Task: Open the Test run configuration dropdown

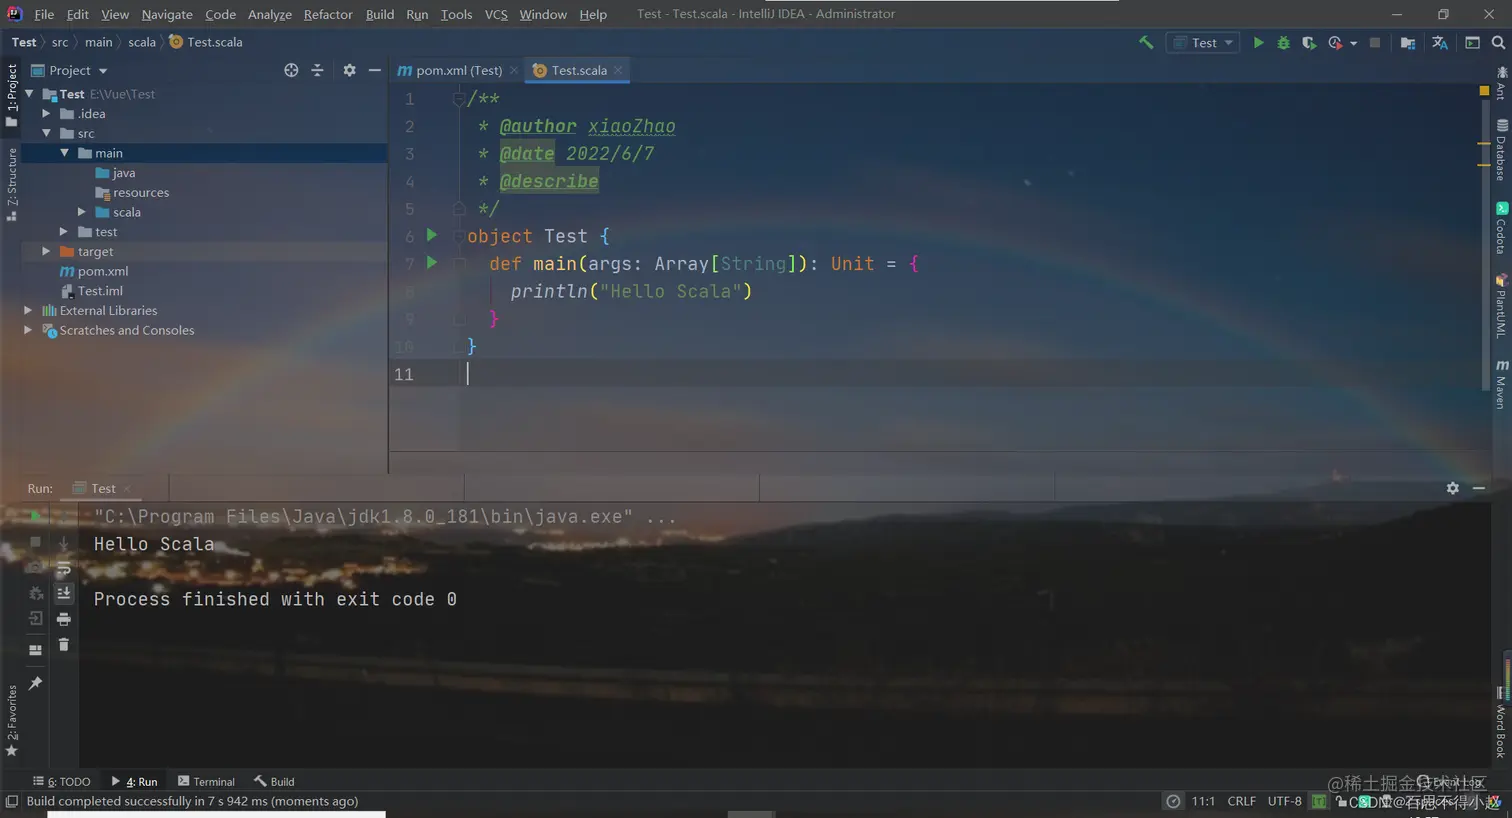Action: (x=1204, y=42)
